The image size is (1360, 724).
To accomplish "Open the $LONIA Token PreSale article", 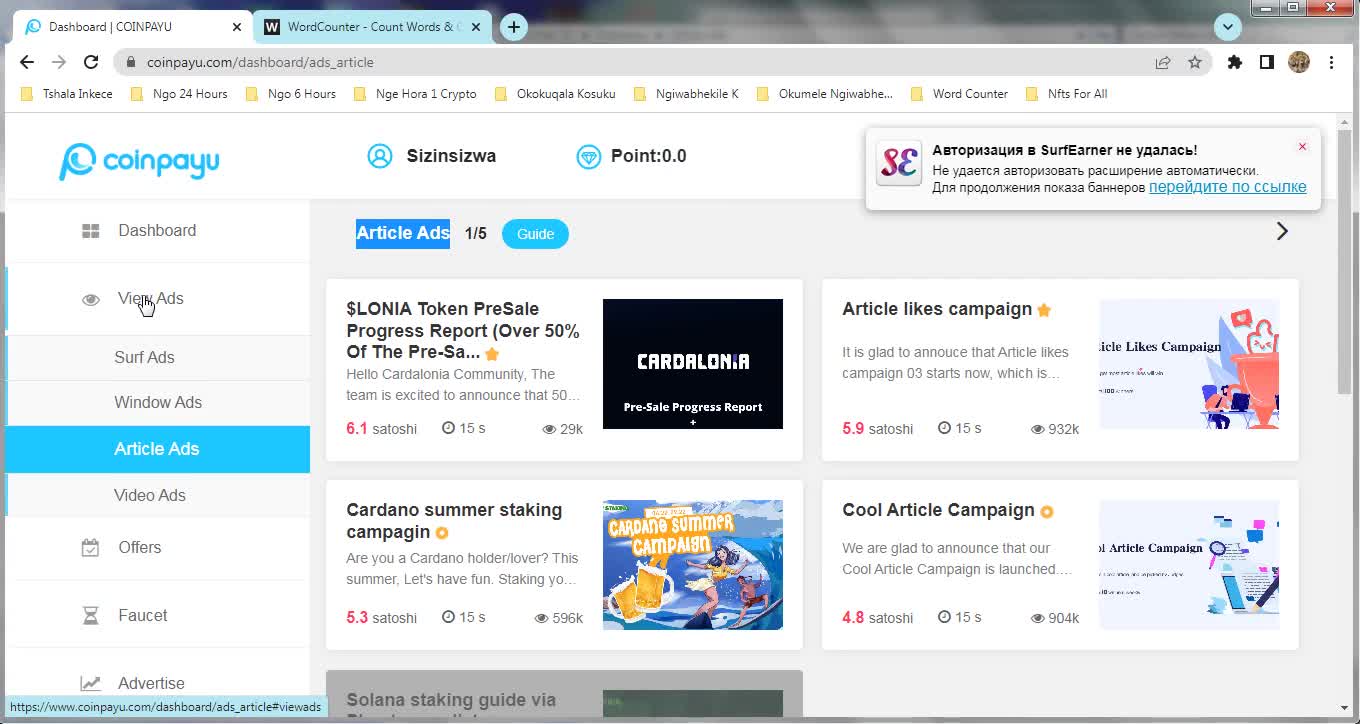I will [x=463, y=331].
